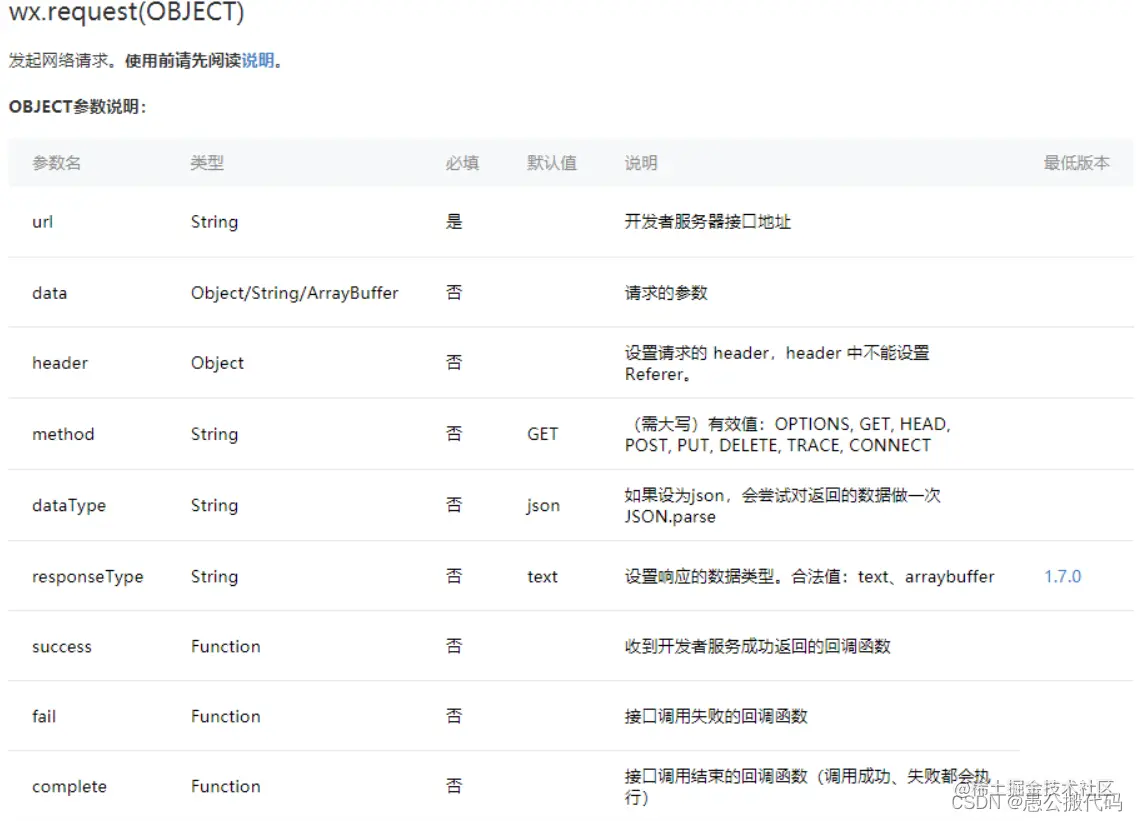This screenshot has width=1137, height=821.
Task: Select the responseType parameter name
Action: click(x=88, y=577)
